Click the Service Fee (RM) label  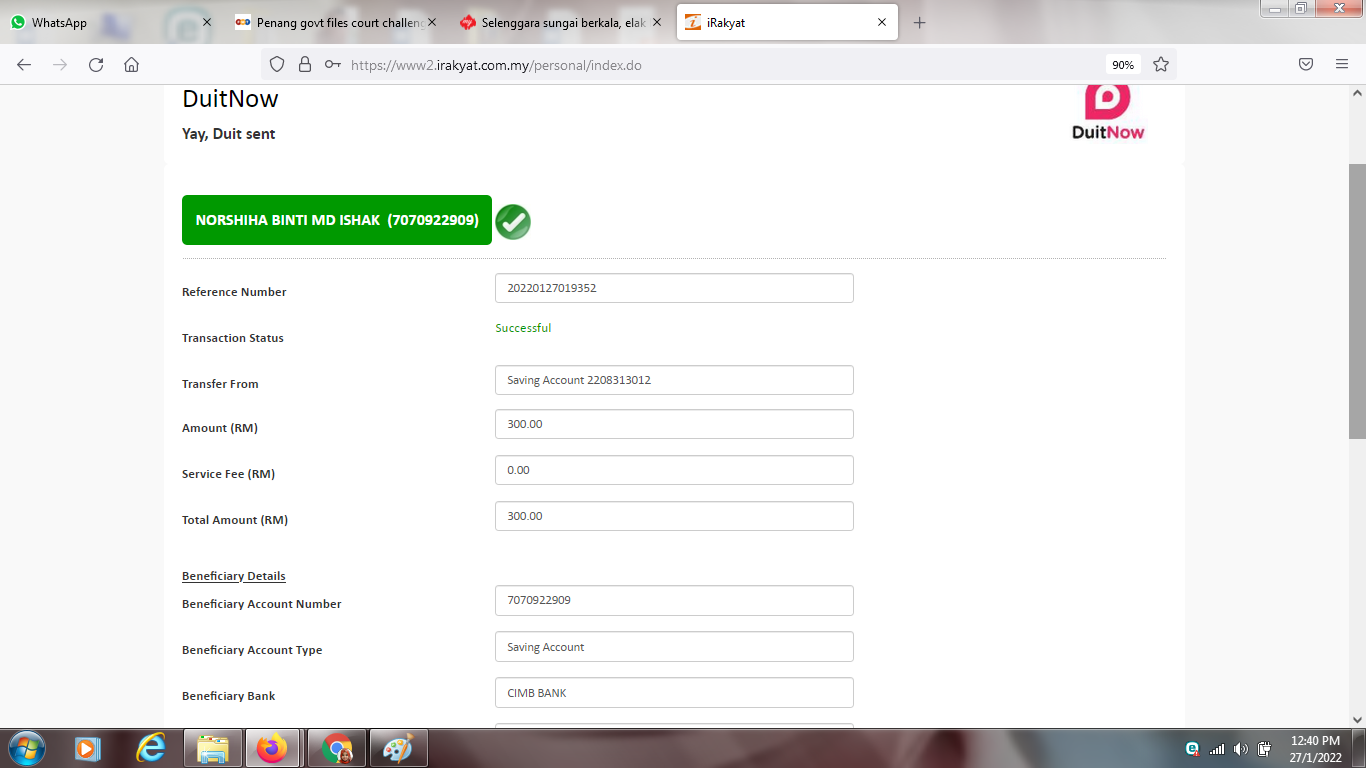point(228,474)
